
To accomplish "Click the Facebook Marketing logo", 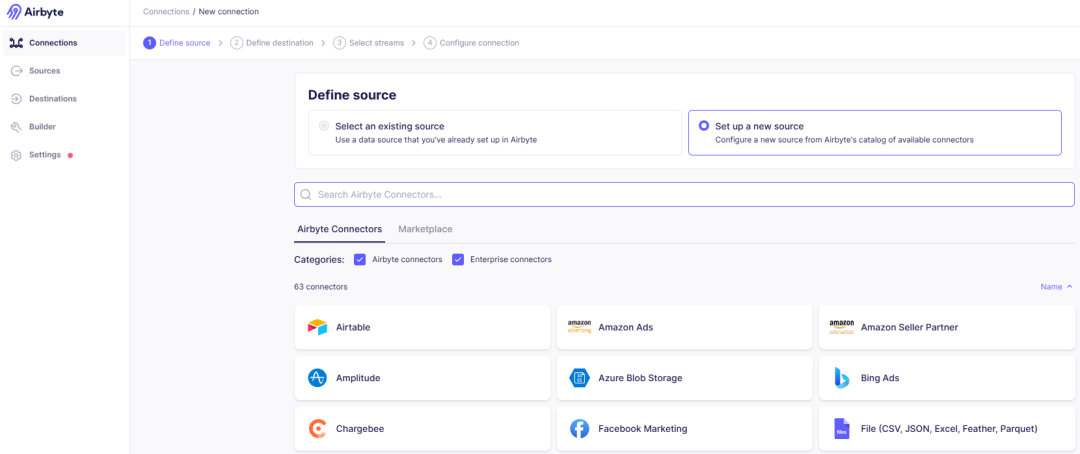I will click(579, 429).
